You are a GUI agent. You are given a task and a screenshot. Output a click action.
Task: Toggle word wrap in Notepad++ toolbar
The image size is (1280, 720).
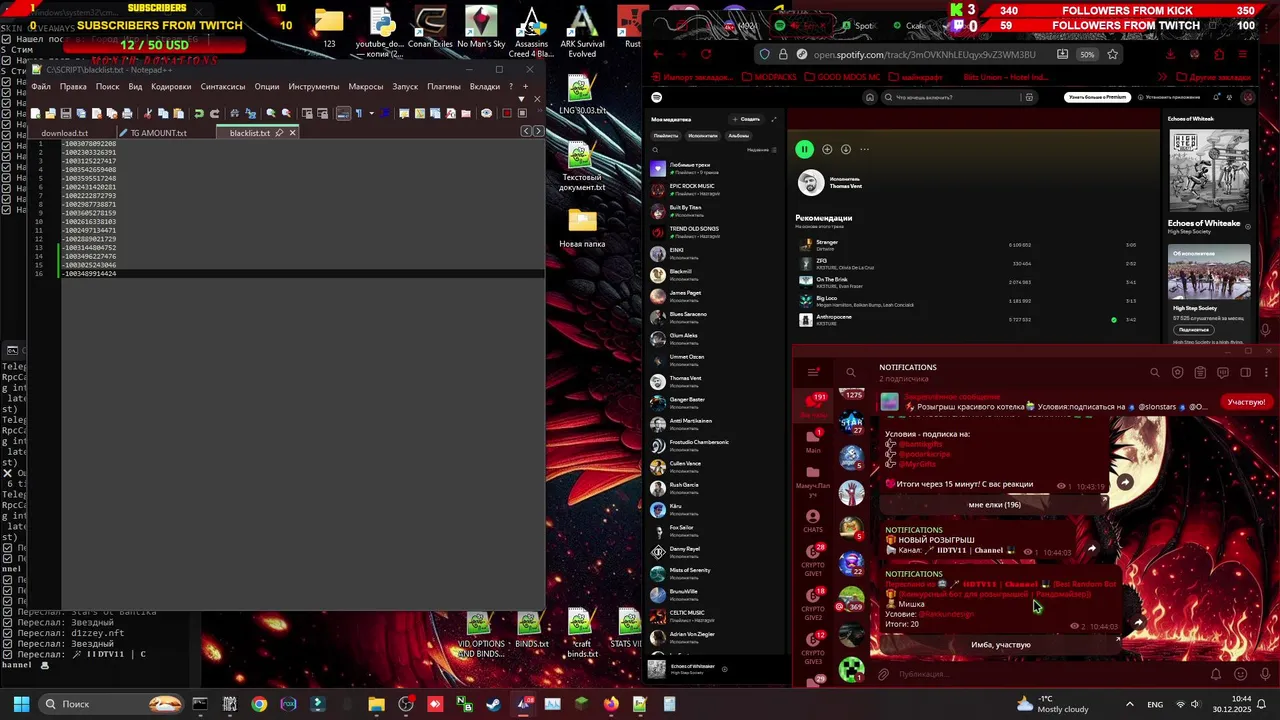343,113
